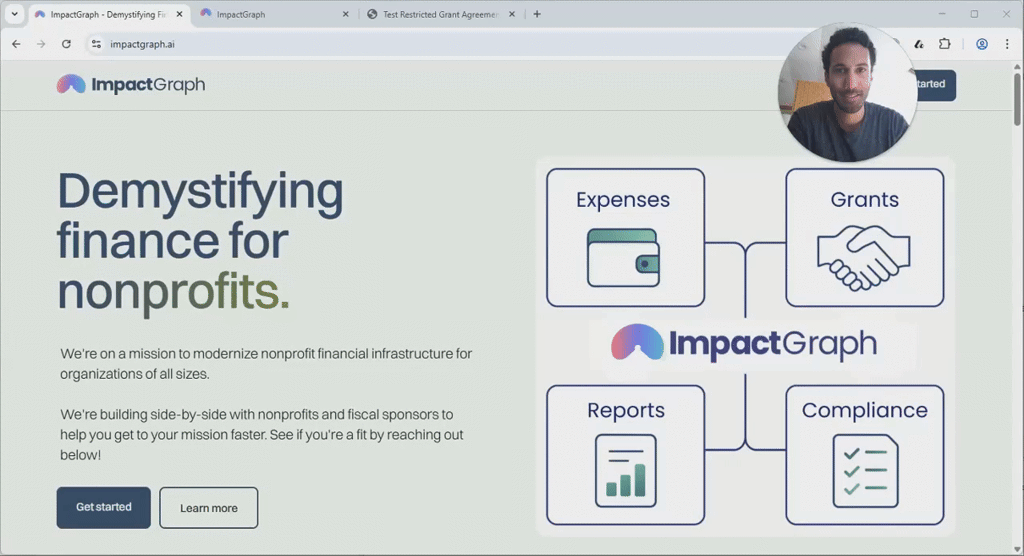Open the browser Extensions puzzle icon

coord(944,44)
